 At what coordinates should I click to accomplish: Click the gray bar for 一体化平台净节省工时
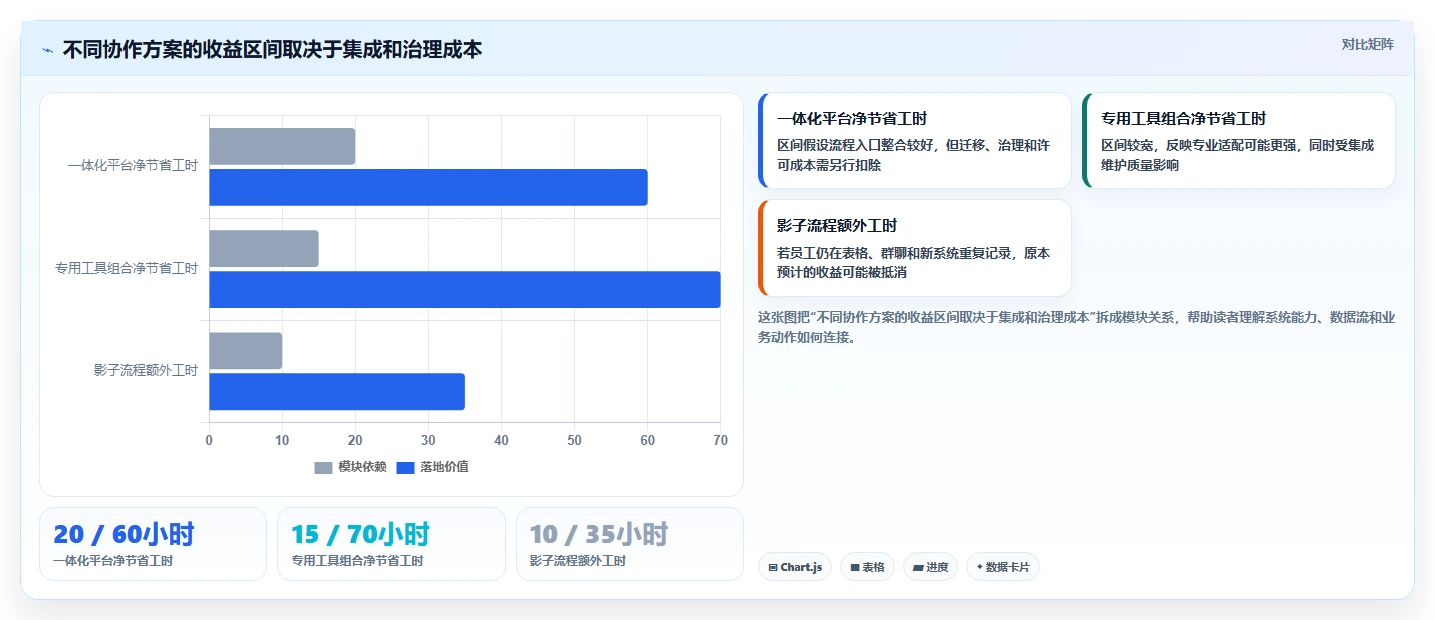pos(282,146)
